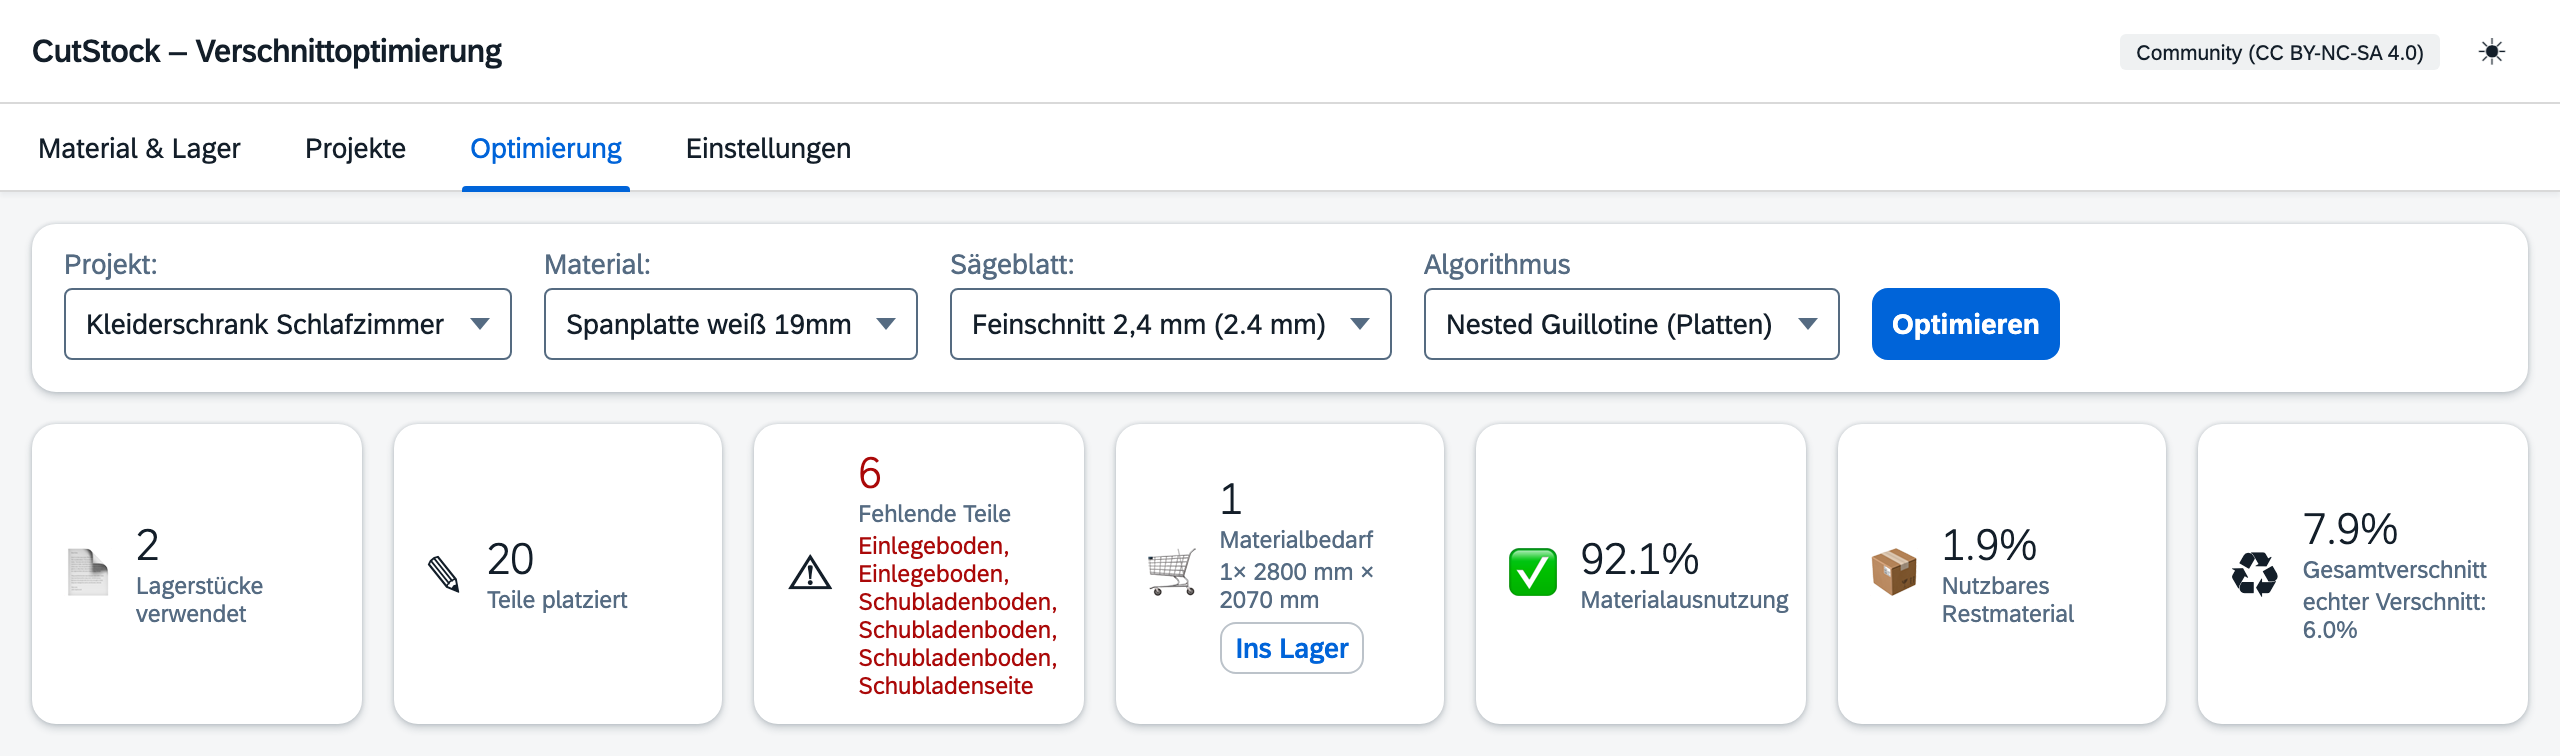Click the Community (CC BY-NC-SA 4.0) license badge
Image resolution: width=2560 pixels, height=756 pixels.
pyautogui.click(x=2280, y=52)
